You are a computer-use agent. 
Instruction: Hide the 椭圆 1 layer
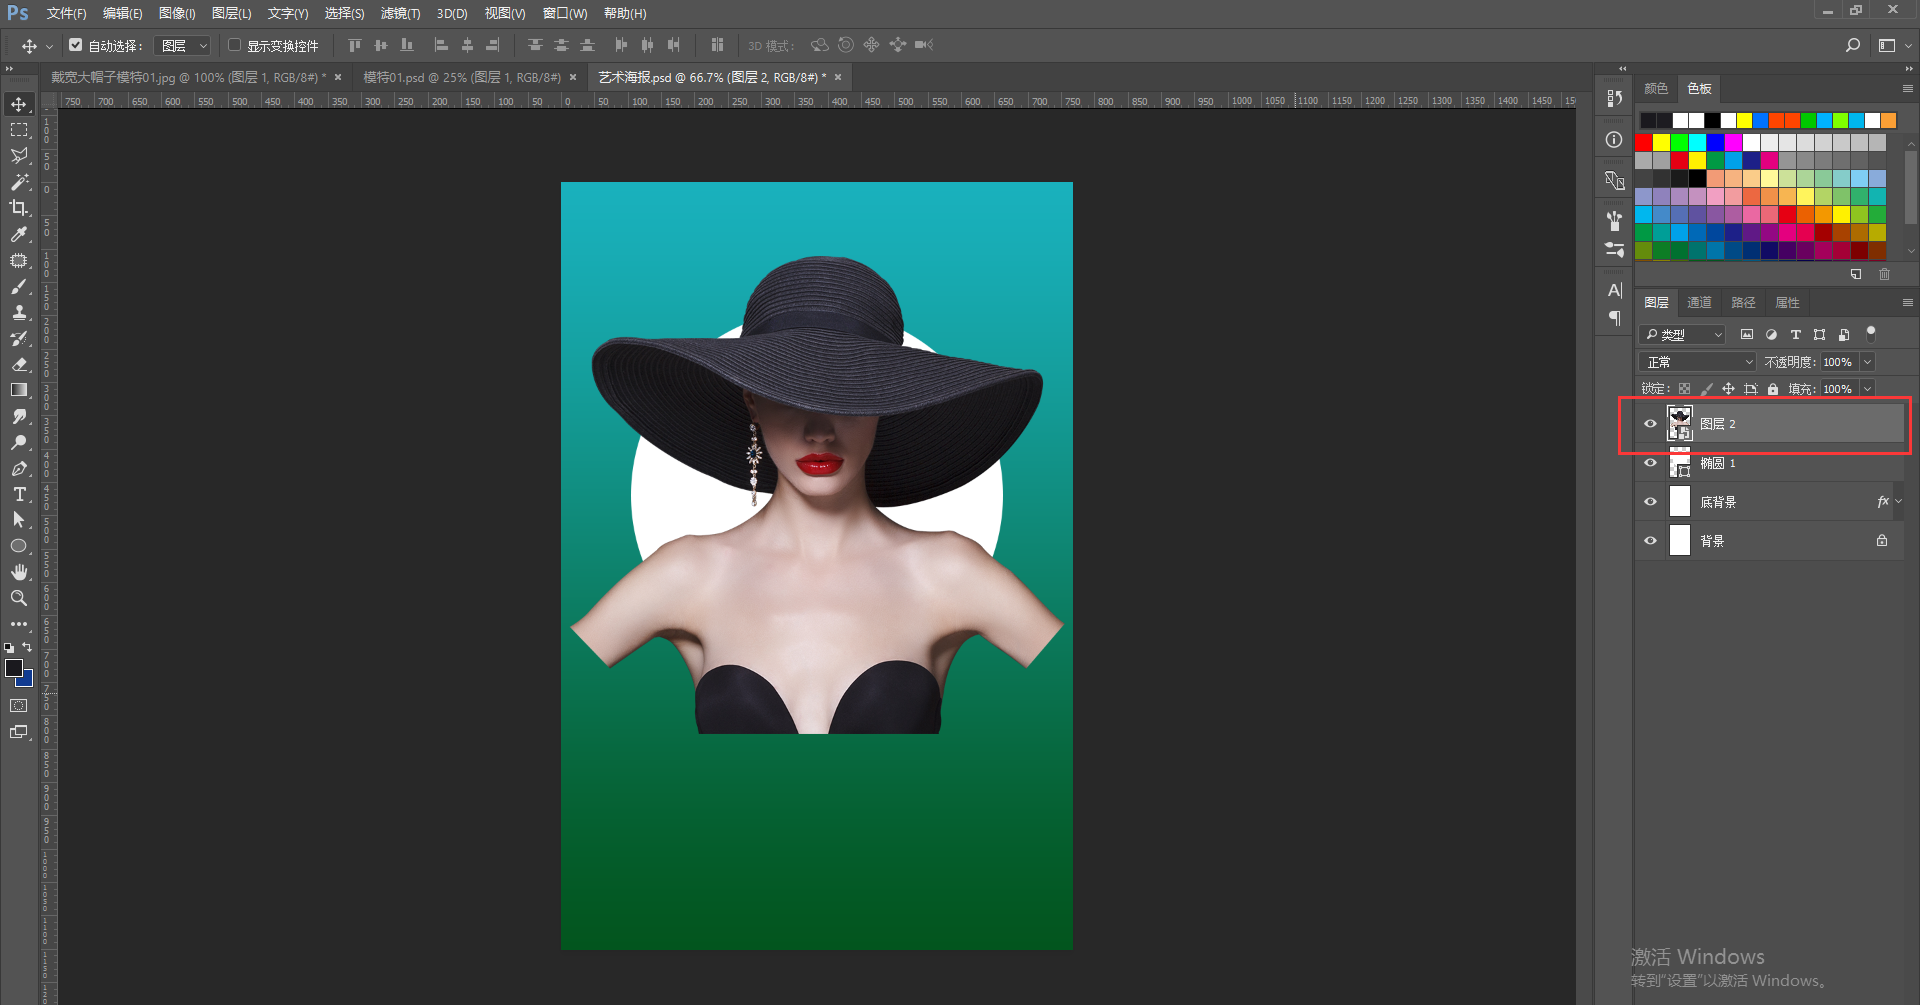click(1650, 463)
